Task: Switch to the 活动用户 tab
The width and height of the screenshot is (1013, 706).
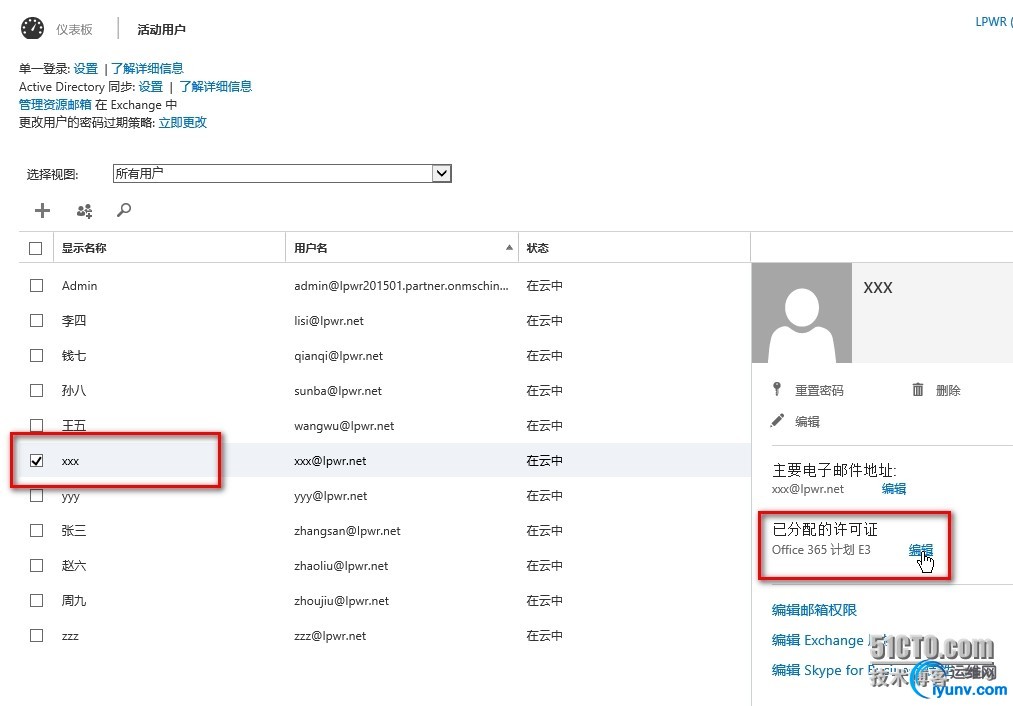Action: 161,30
